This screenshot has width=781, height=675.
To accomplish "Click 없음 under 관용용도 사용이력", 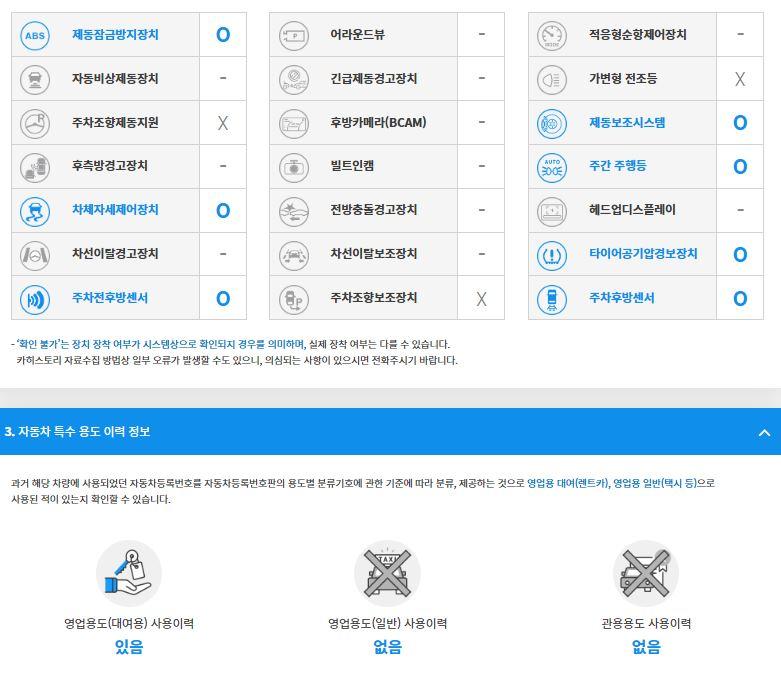I will (x=646, y=647).
